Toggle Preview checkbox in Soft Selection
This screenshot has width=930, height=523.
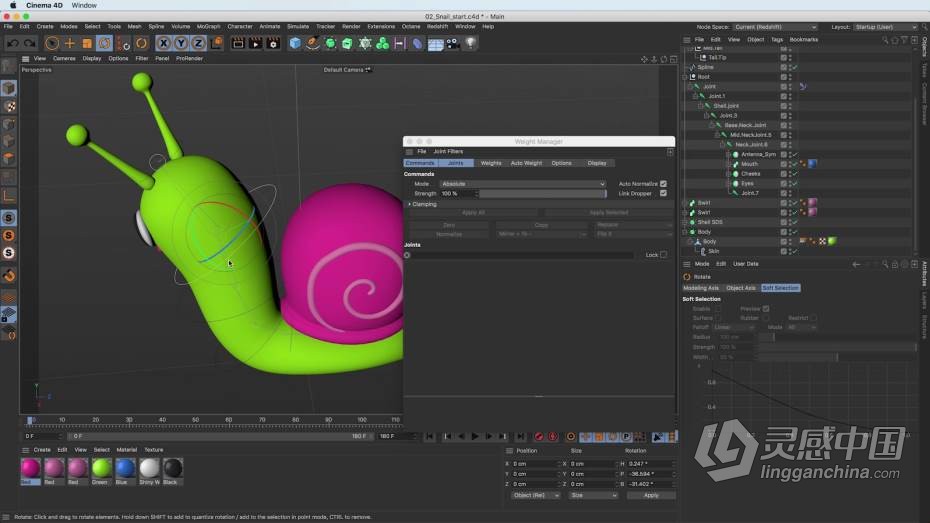coord(766,309)
